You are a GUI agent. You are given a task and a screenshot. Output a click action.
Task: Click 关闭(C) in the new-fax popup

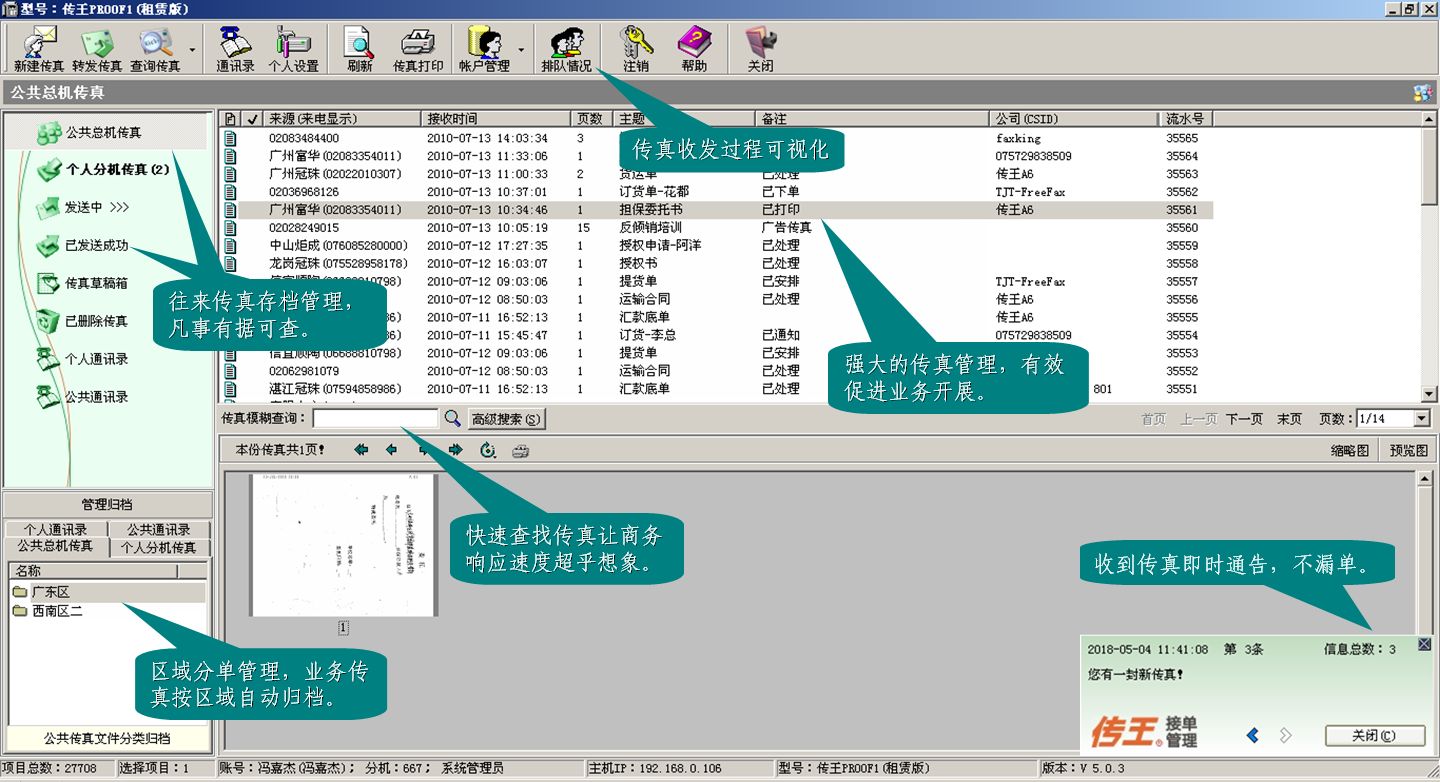[1374, 736]
